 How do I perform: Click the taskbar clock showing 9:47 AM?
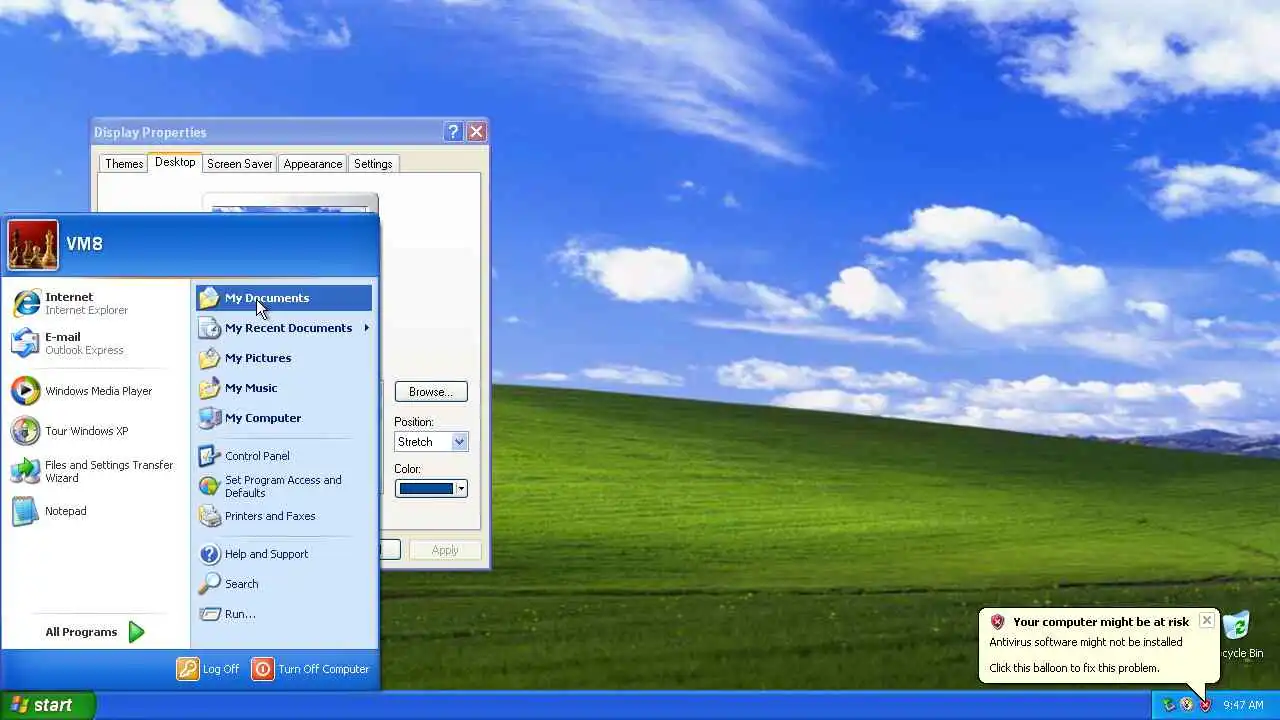1243,705
